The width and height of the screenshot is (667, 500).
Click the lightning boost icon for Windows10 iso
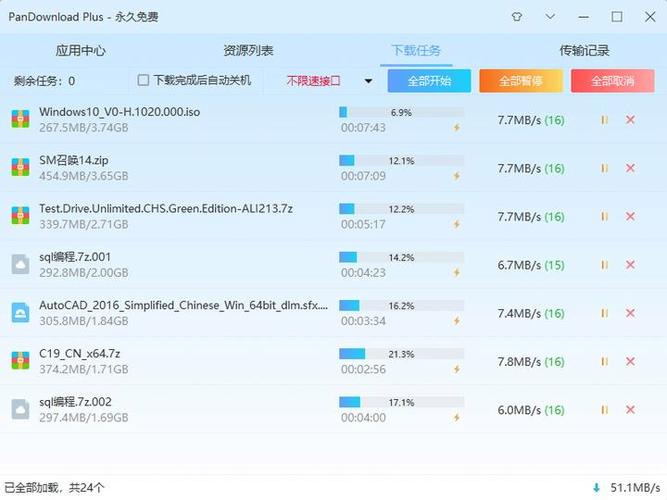tap(456, 128)
